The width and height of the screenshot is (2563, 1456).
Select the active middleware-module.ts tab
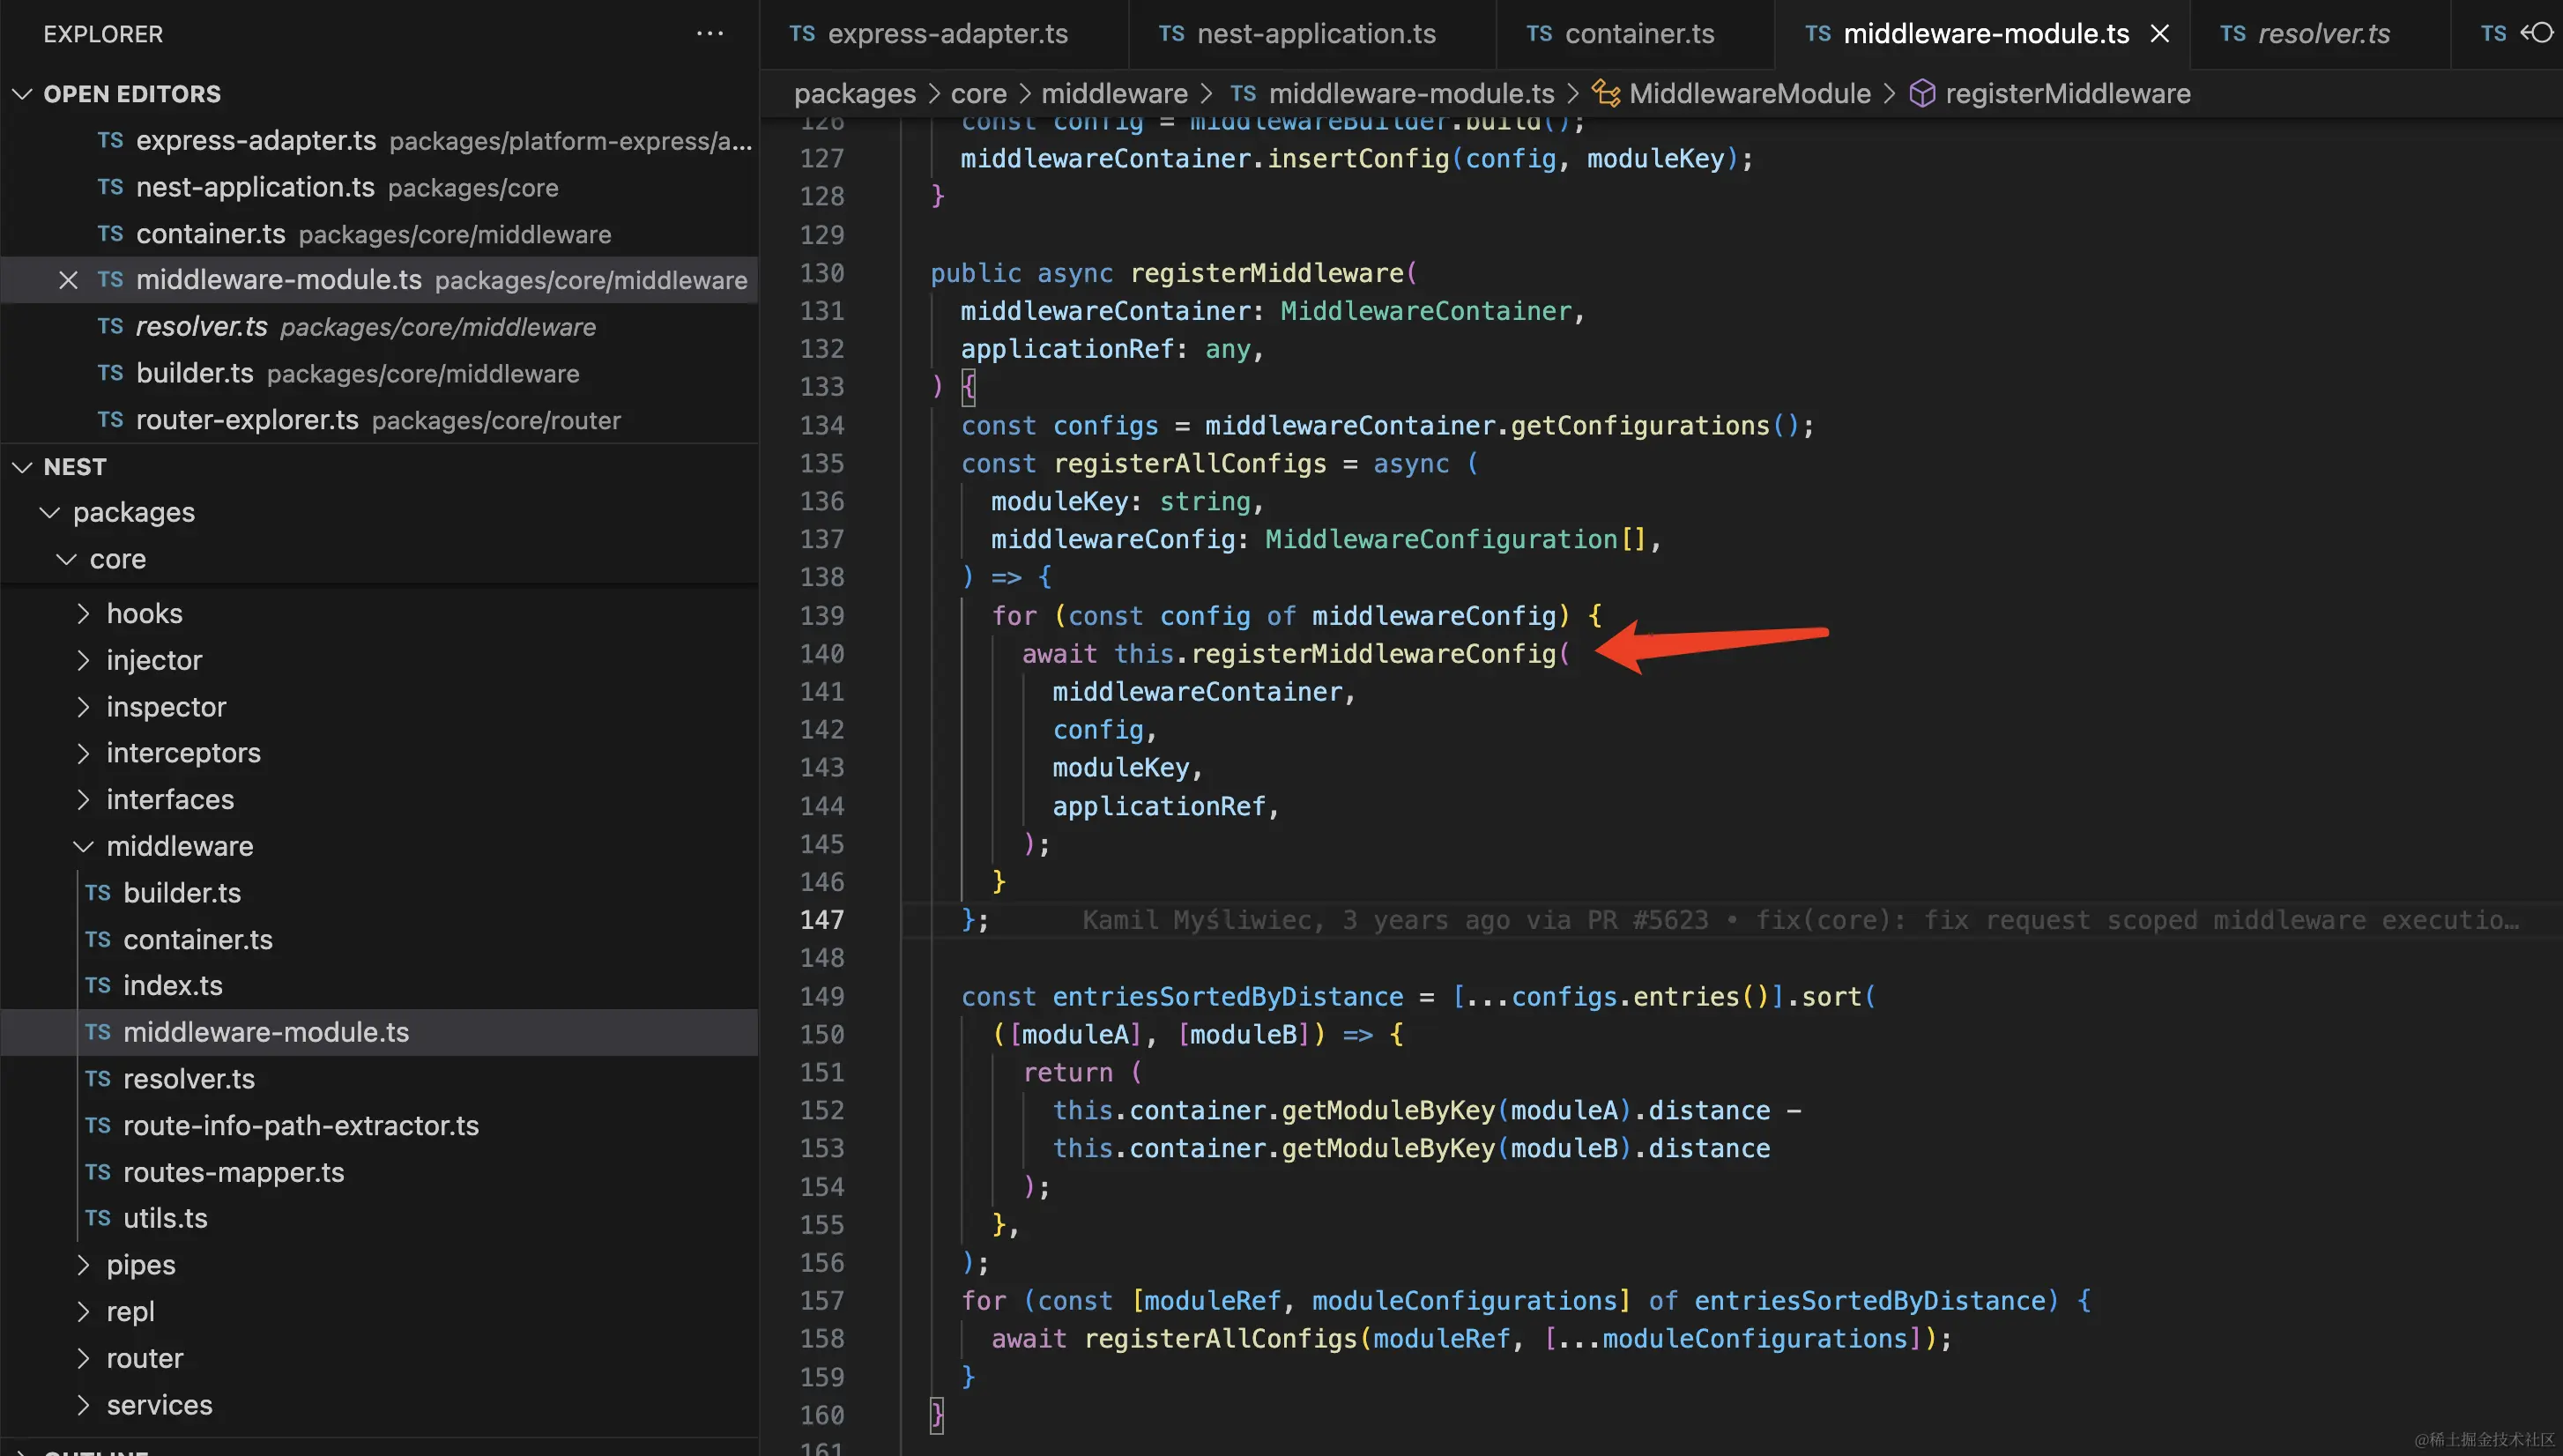pyautogui.click(x=1982, y=34)
